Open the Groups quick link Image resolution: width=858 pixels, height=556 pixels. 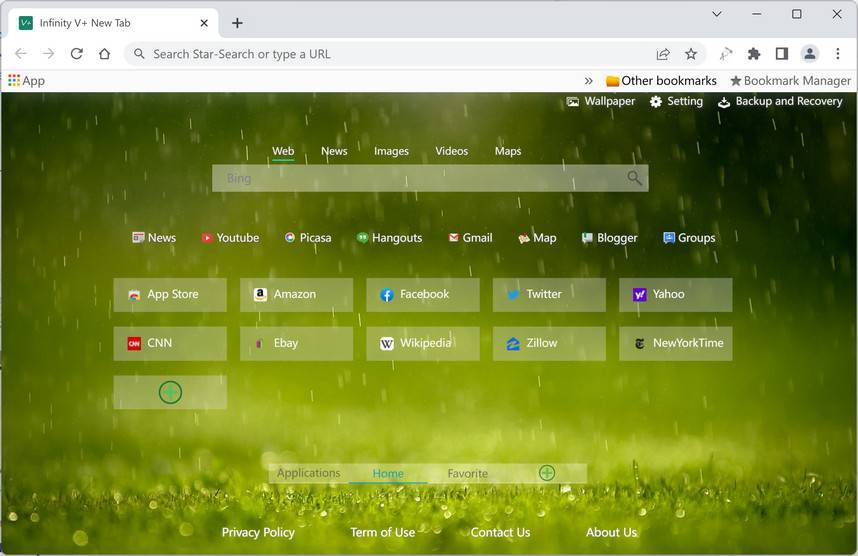pyautogui.click(x=689, y=238)
